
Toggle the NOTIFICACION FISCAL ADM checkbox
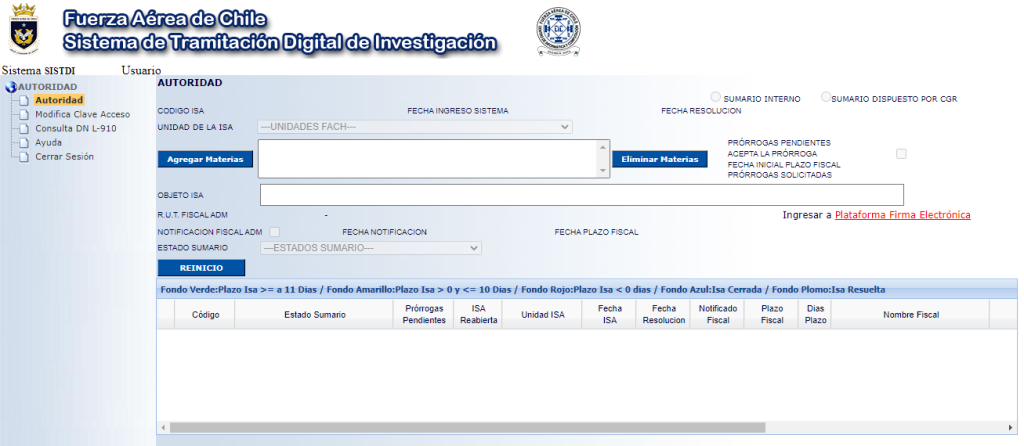(x=275, y=232)
